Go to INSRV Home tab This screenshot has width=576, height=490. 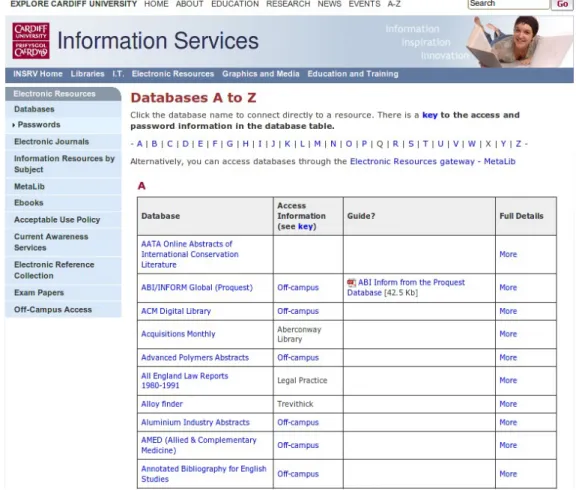[x=38, y=74]
